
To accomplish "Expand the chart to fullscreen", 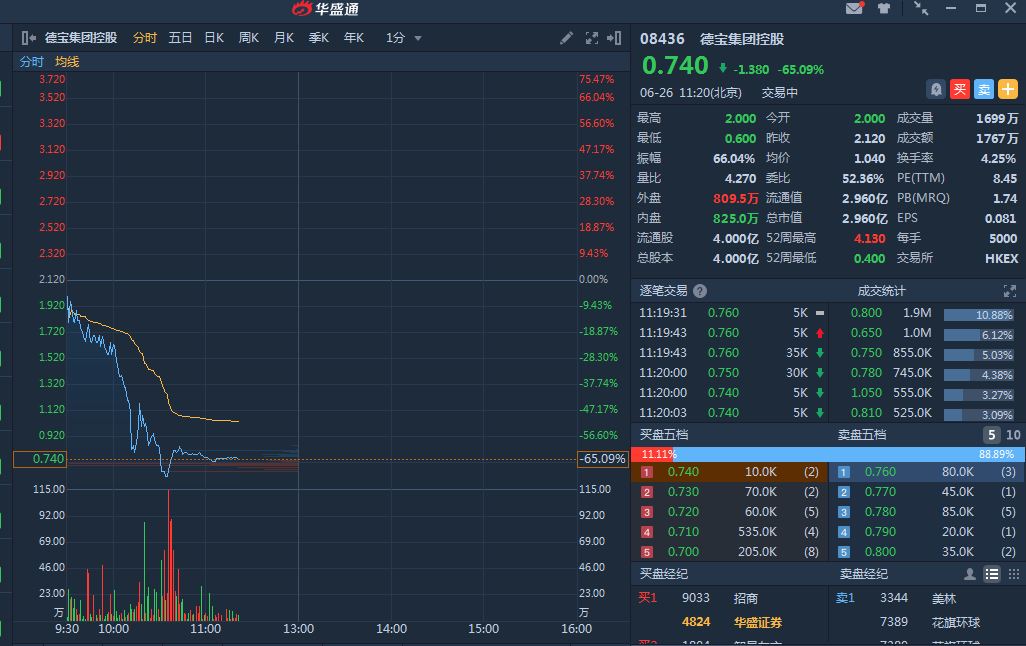I will point(592,38).
